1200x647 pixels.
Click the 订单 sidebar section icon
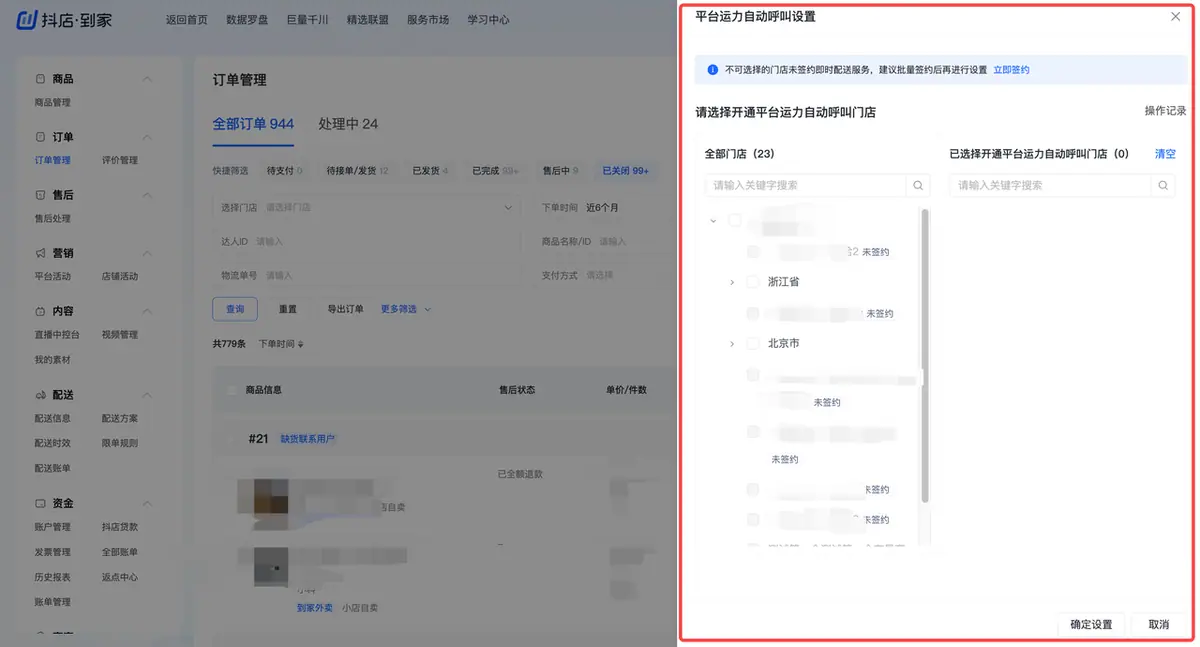coord(40,137)
